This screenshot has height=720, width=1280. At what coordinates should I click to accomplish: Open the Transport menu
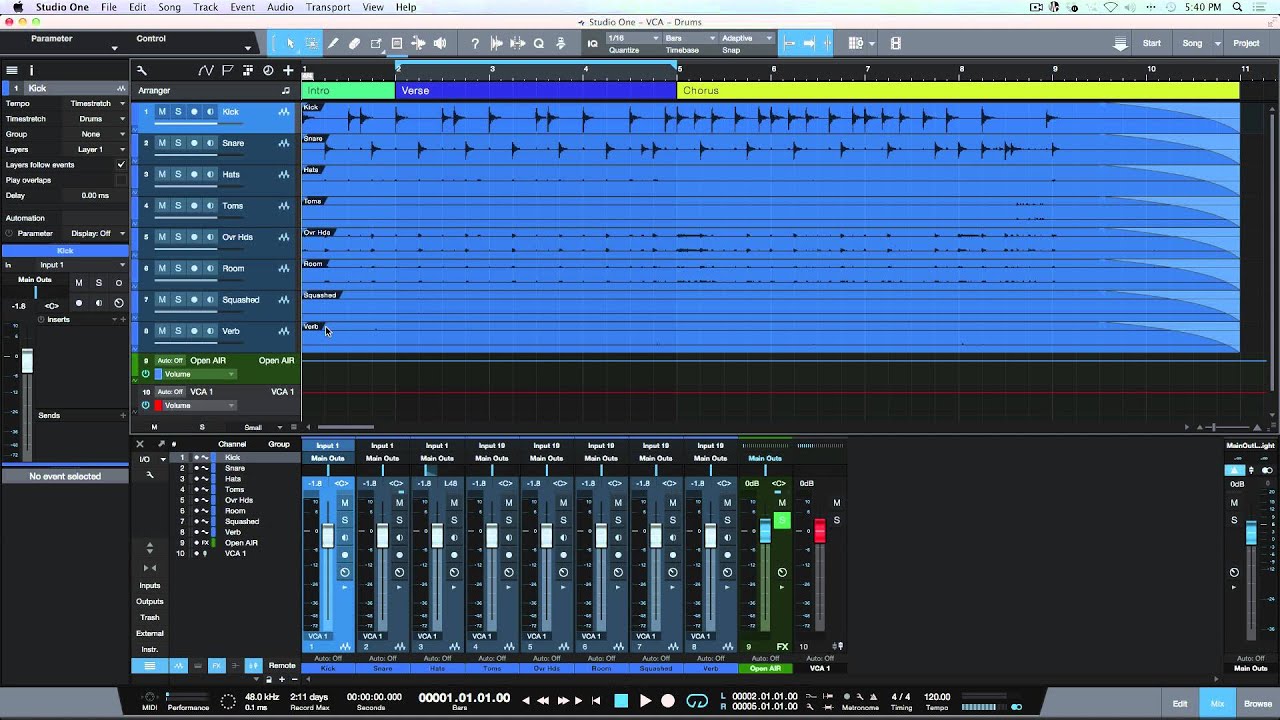pyautogui.click(x=328, y=7)
